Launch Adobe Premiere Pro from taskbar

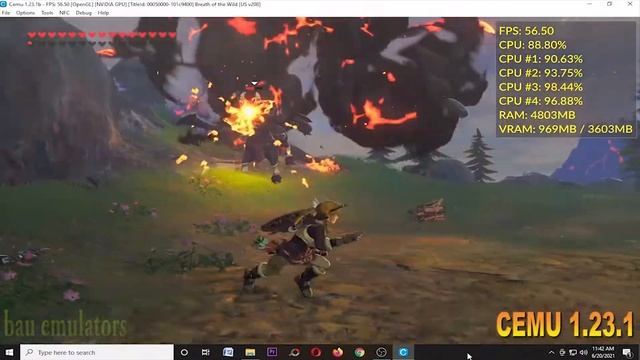pyautogui.click(x=272, y=352)
